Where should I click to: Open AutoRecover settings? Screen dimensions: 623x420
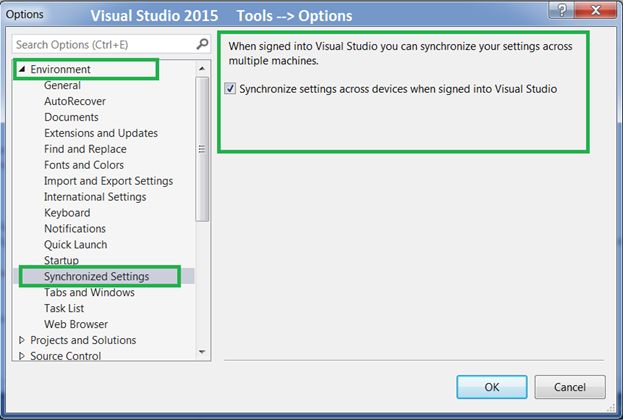(75, 101)
